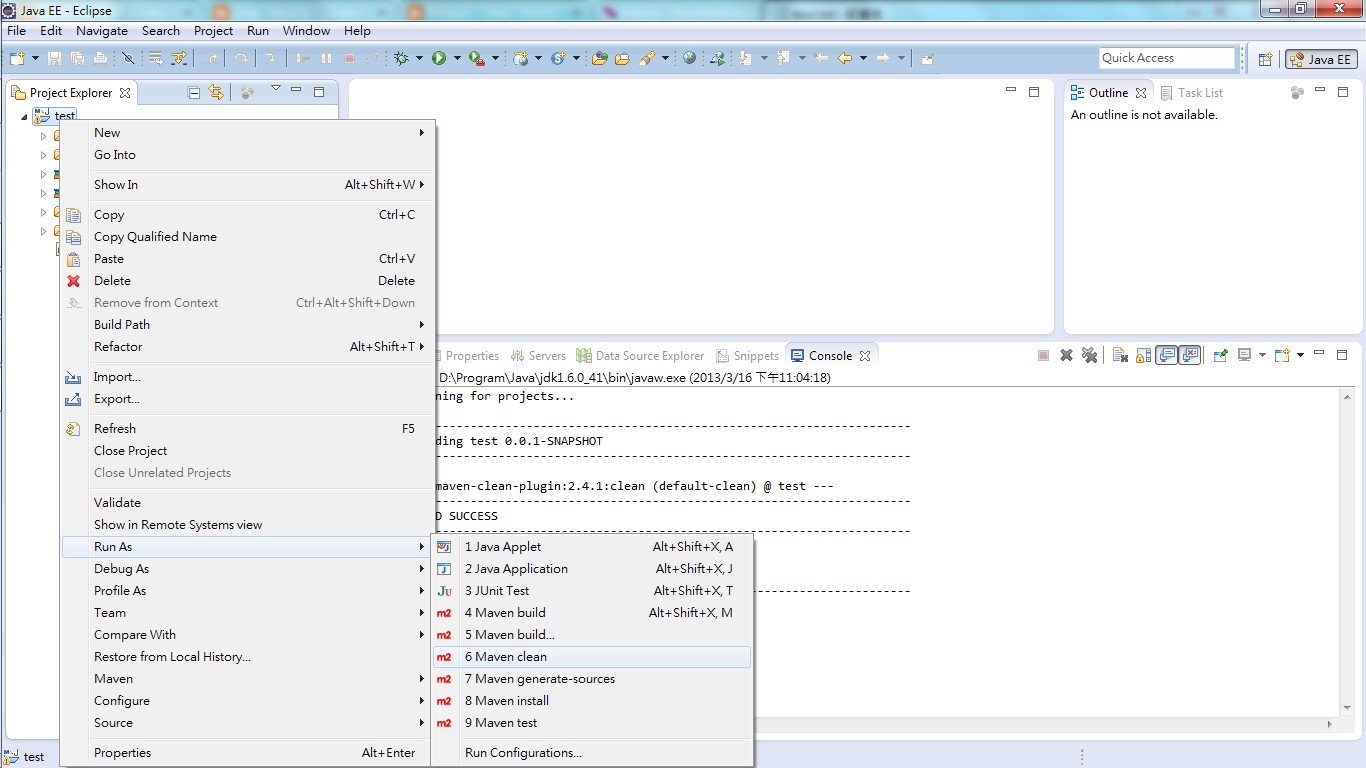Toggle Show Console on standard output change
This screenshot has height=768, width=1366.
(1166, 355)
